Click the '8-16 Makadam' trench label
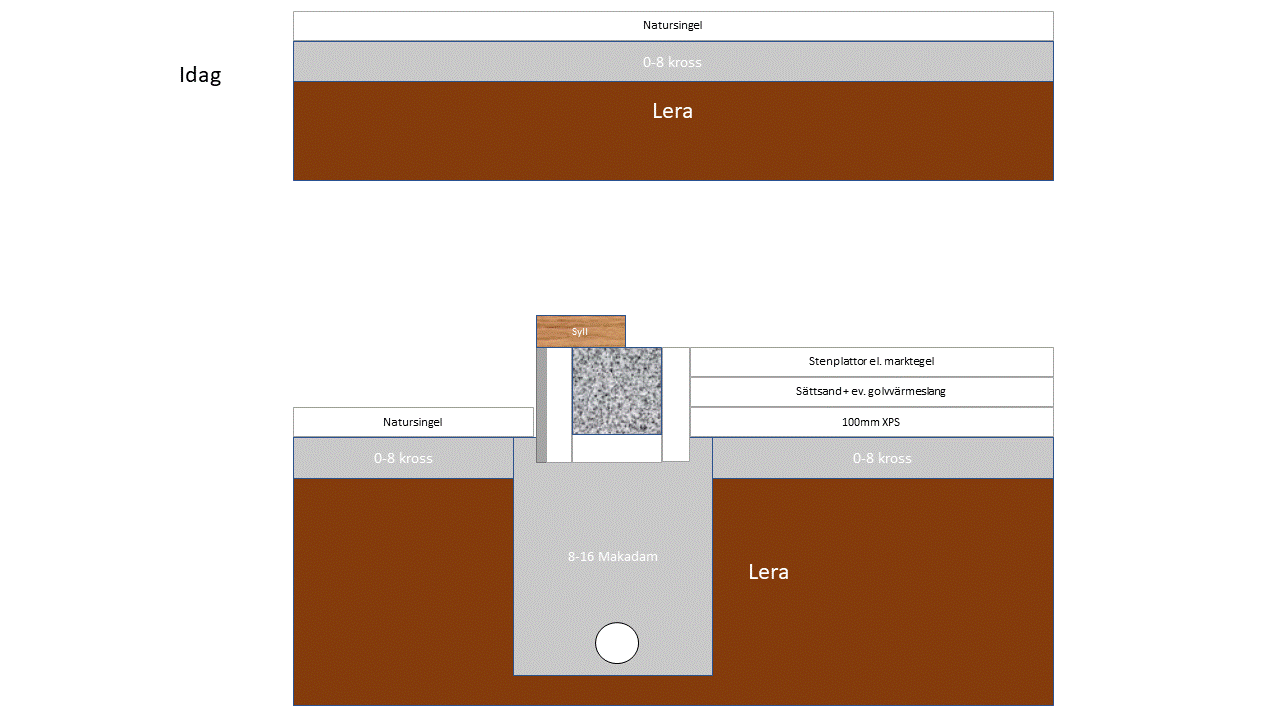Viewport: 1280px width, 720px height. click(x=613, y=556)
